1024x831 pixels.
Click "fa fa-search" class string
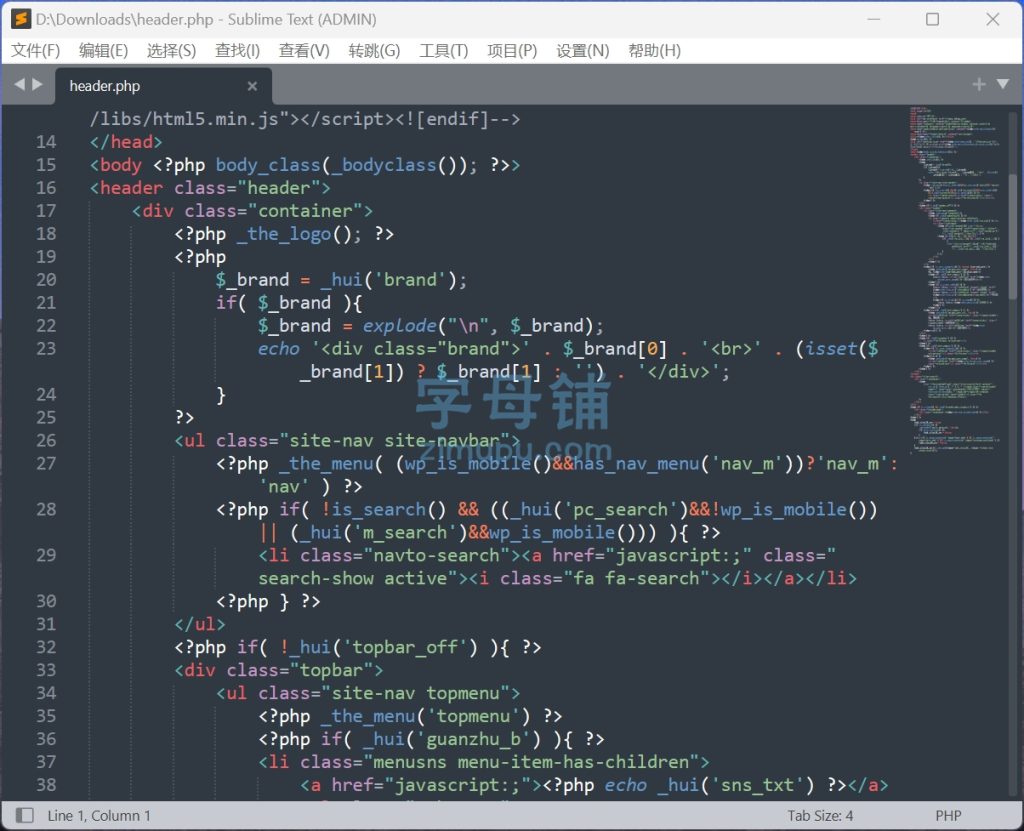click(x=637, y=578)
